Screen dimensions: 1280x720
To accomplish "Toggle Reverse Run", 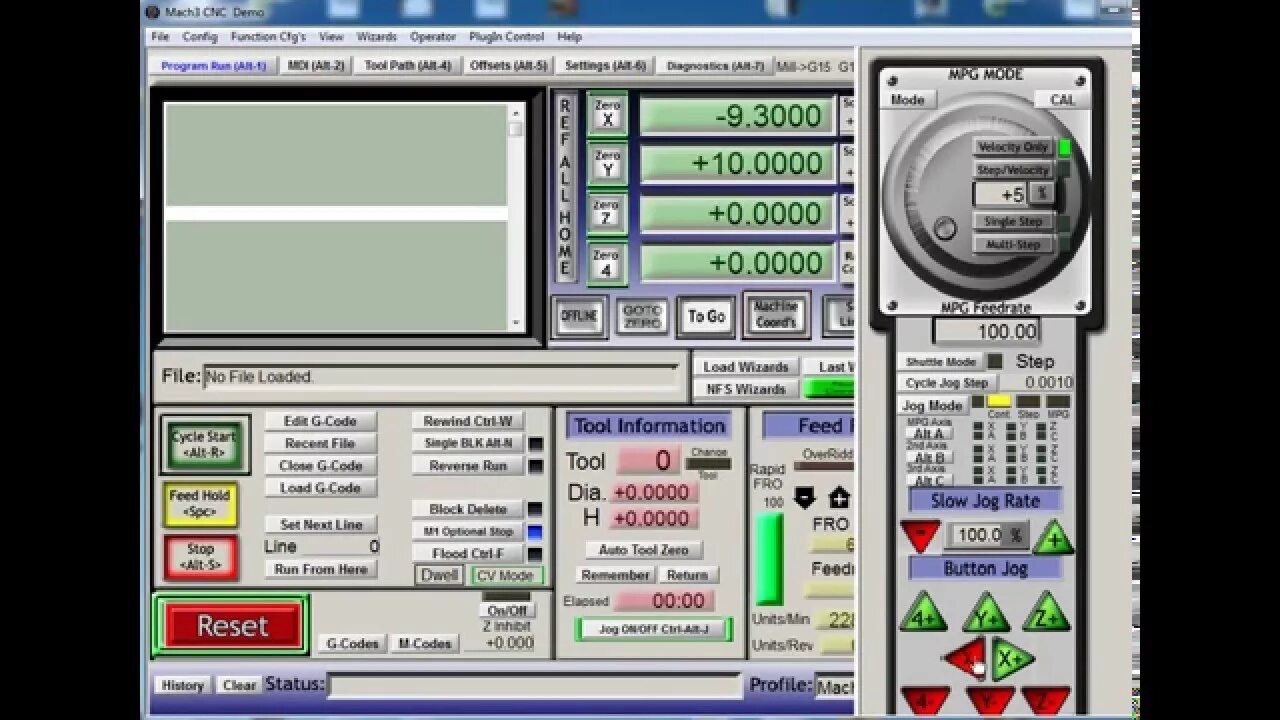I will [468, 465].
